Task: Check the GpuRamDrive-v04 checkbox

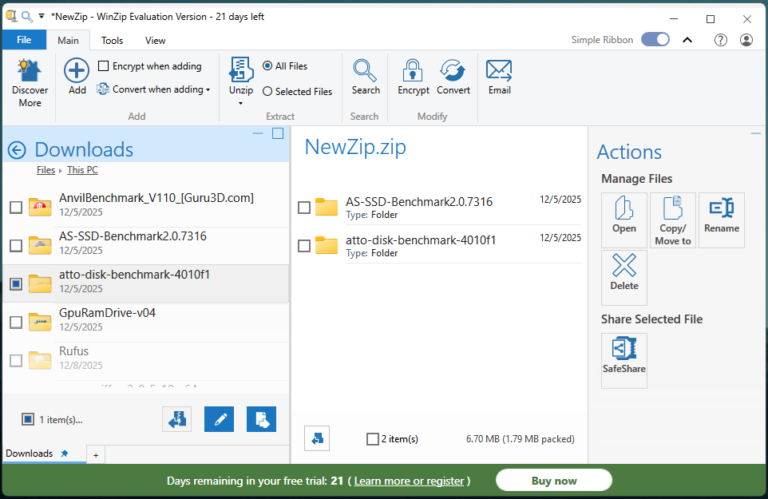Action: click(16, 322)
